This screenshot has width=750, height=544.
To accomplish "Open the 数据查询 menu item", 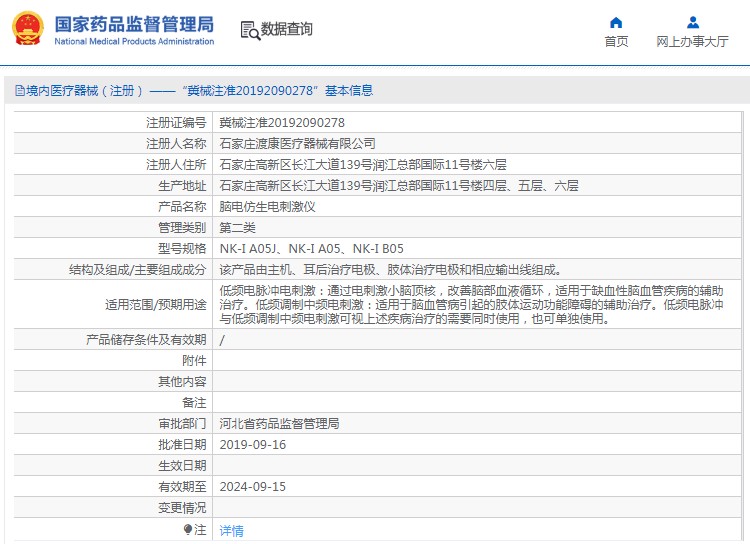I will click(x=286, y=30).
